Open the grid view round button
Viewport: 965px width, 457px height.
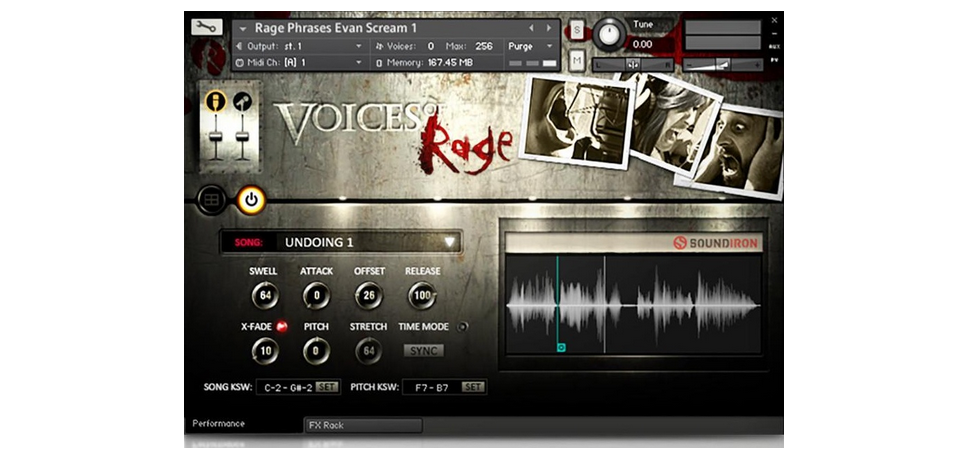(212, 201)
